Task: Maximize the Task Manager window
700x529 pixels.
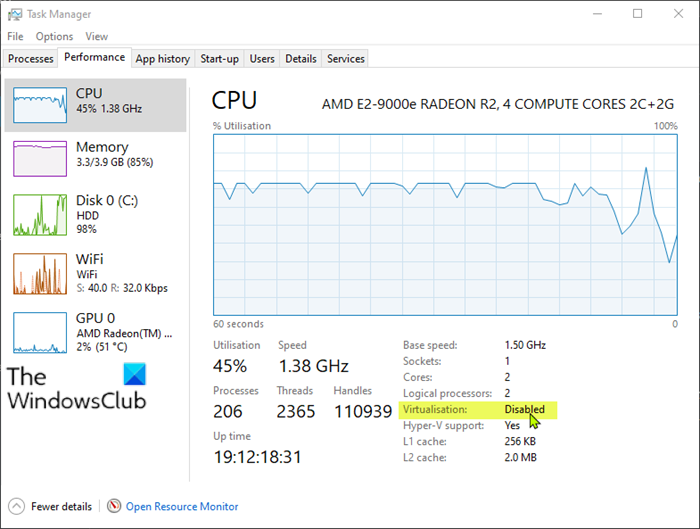Action: click(x=638, y=14)
